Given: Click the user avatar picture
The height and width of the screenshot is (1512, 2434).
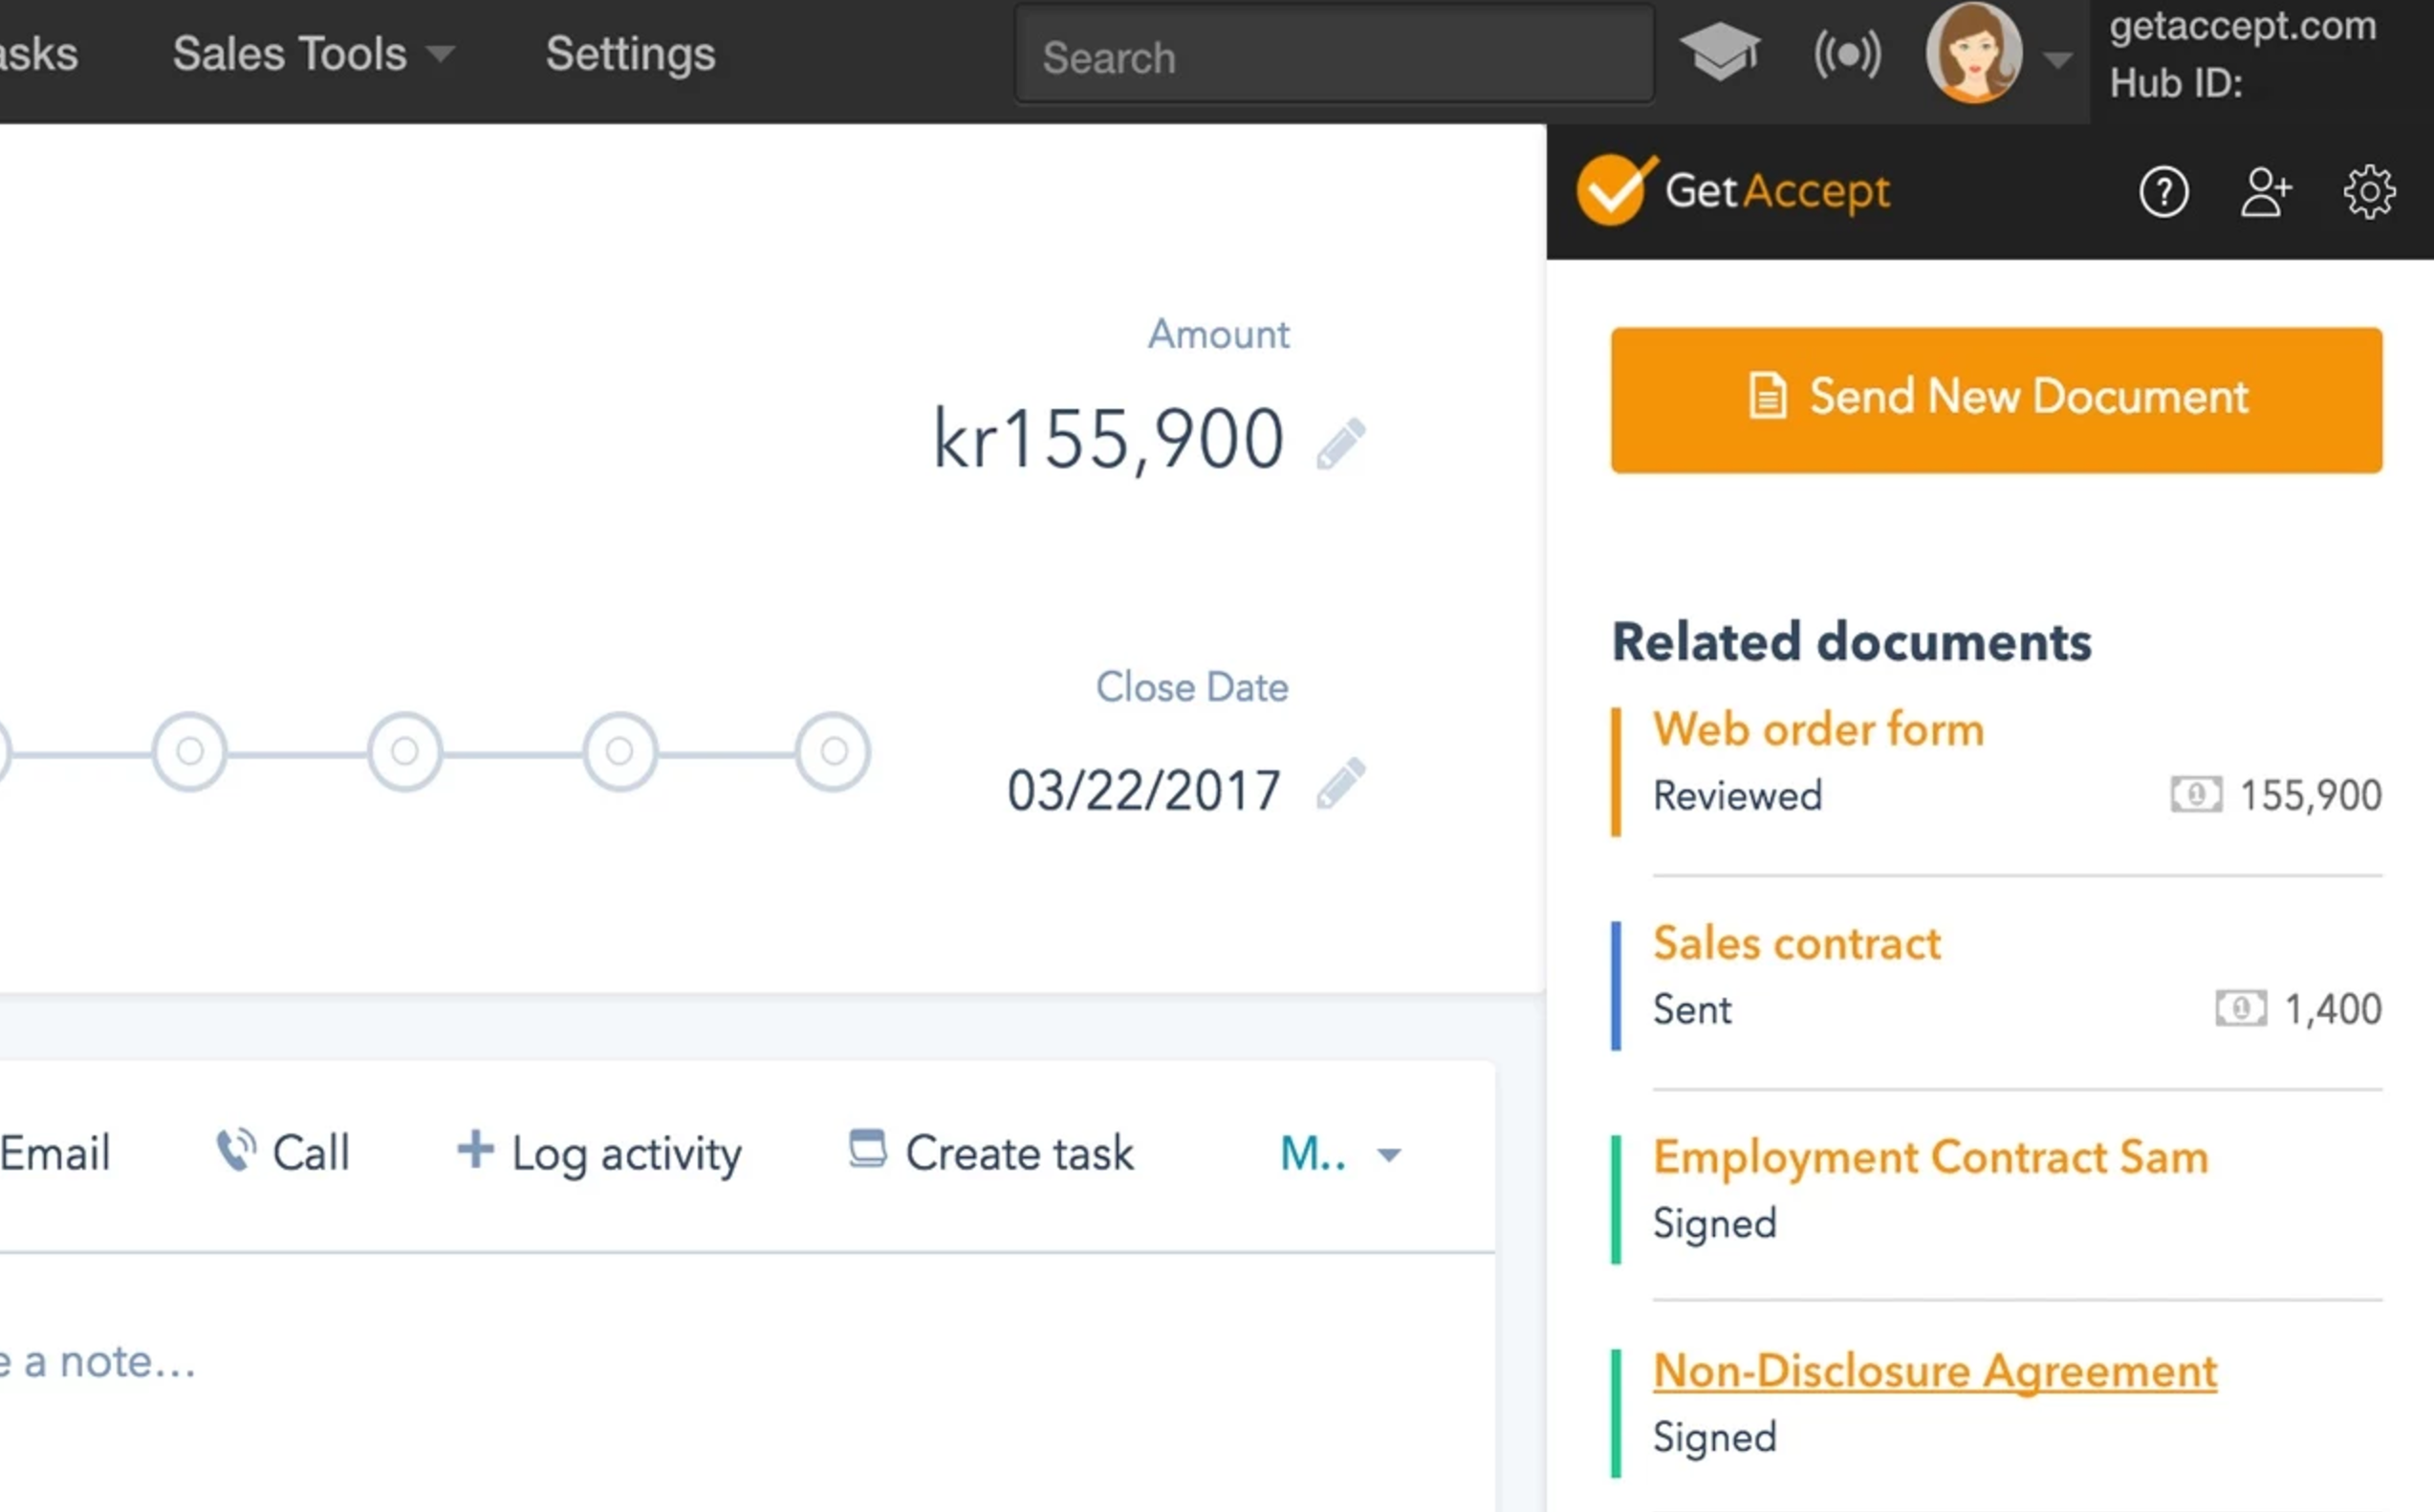Looking at the screenshot, I should pyautogui.click(x=1973, y=54).
